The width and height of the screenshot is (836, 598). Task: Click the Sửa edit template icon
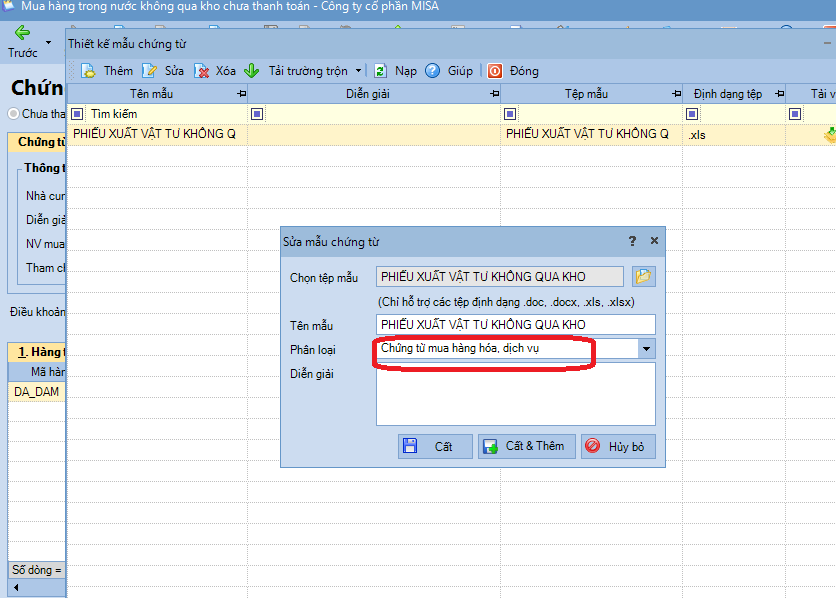click(x=149, y=71)
